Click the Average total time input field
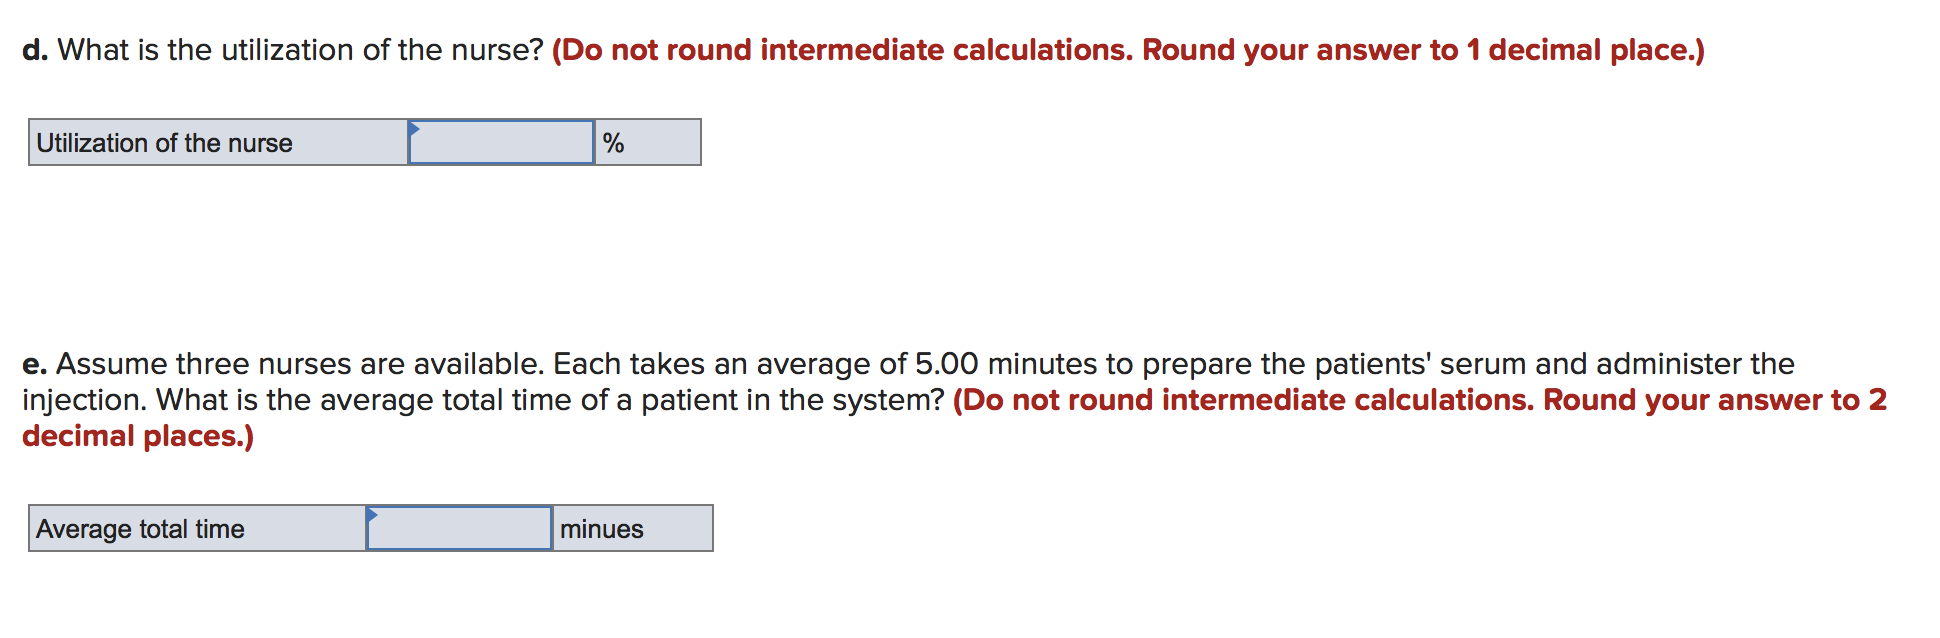This screenshot has width=1940, height=638. click(460, 529)
